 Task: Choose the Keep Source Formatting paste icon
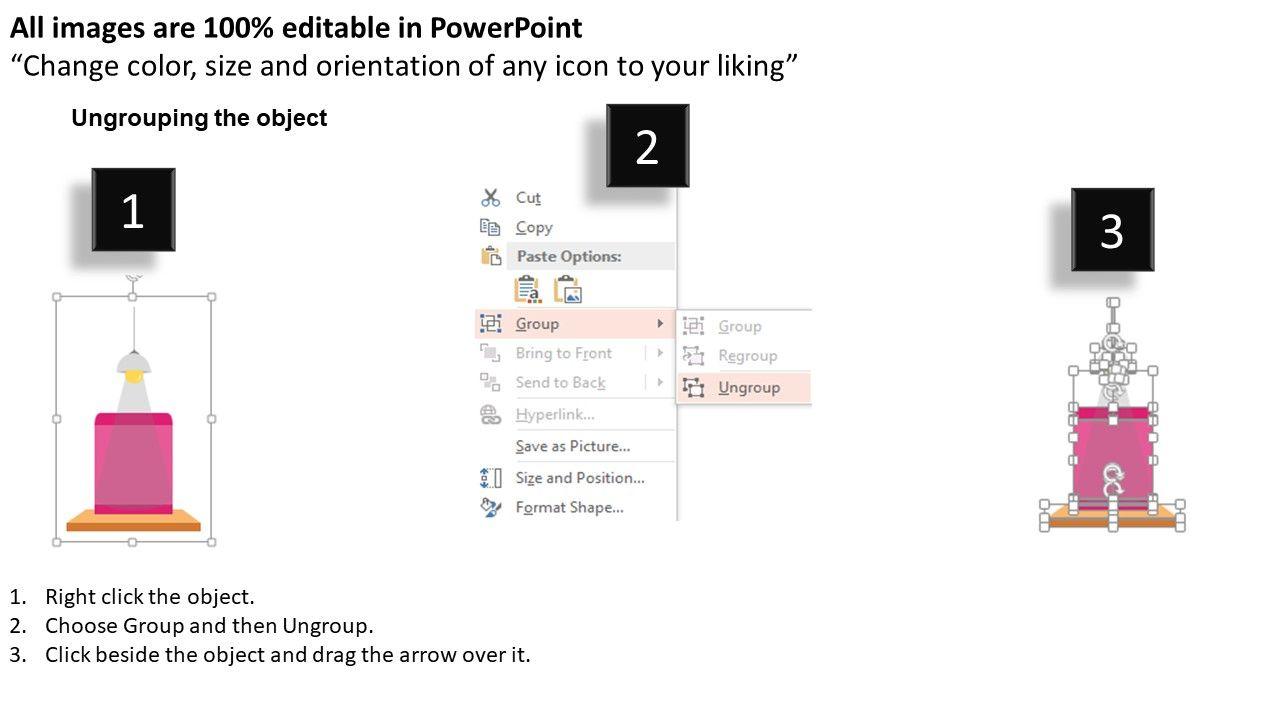pos(527,290)
